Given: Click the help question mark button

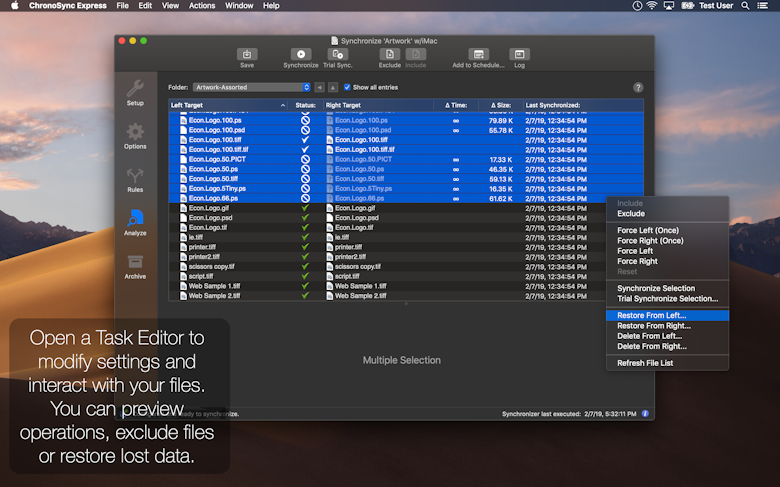Looking at the screenshot, I should [x=638, y=88].
